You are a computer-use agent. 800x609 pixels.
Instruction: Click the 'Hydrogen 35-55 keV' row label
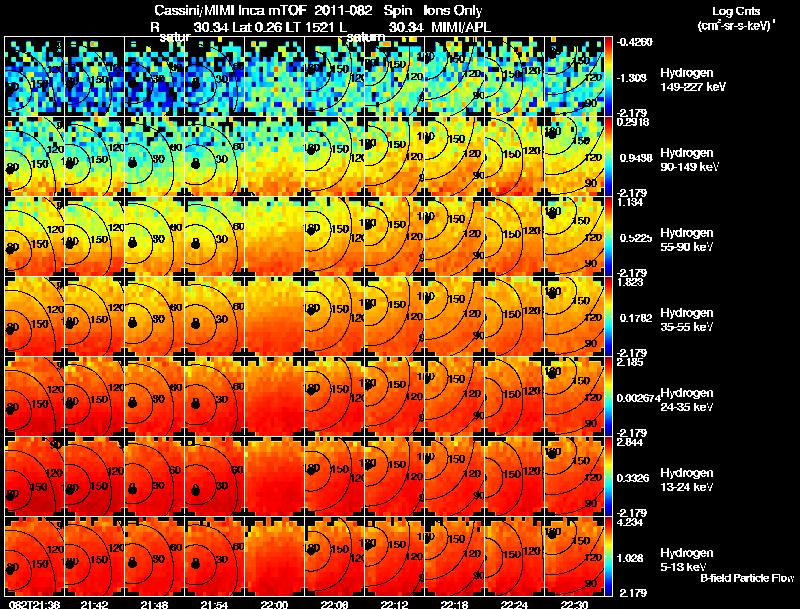687,320
